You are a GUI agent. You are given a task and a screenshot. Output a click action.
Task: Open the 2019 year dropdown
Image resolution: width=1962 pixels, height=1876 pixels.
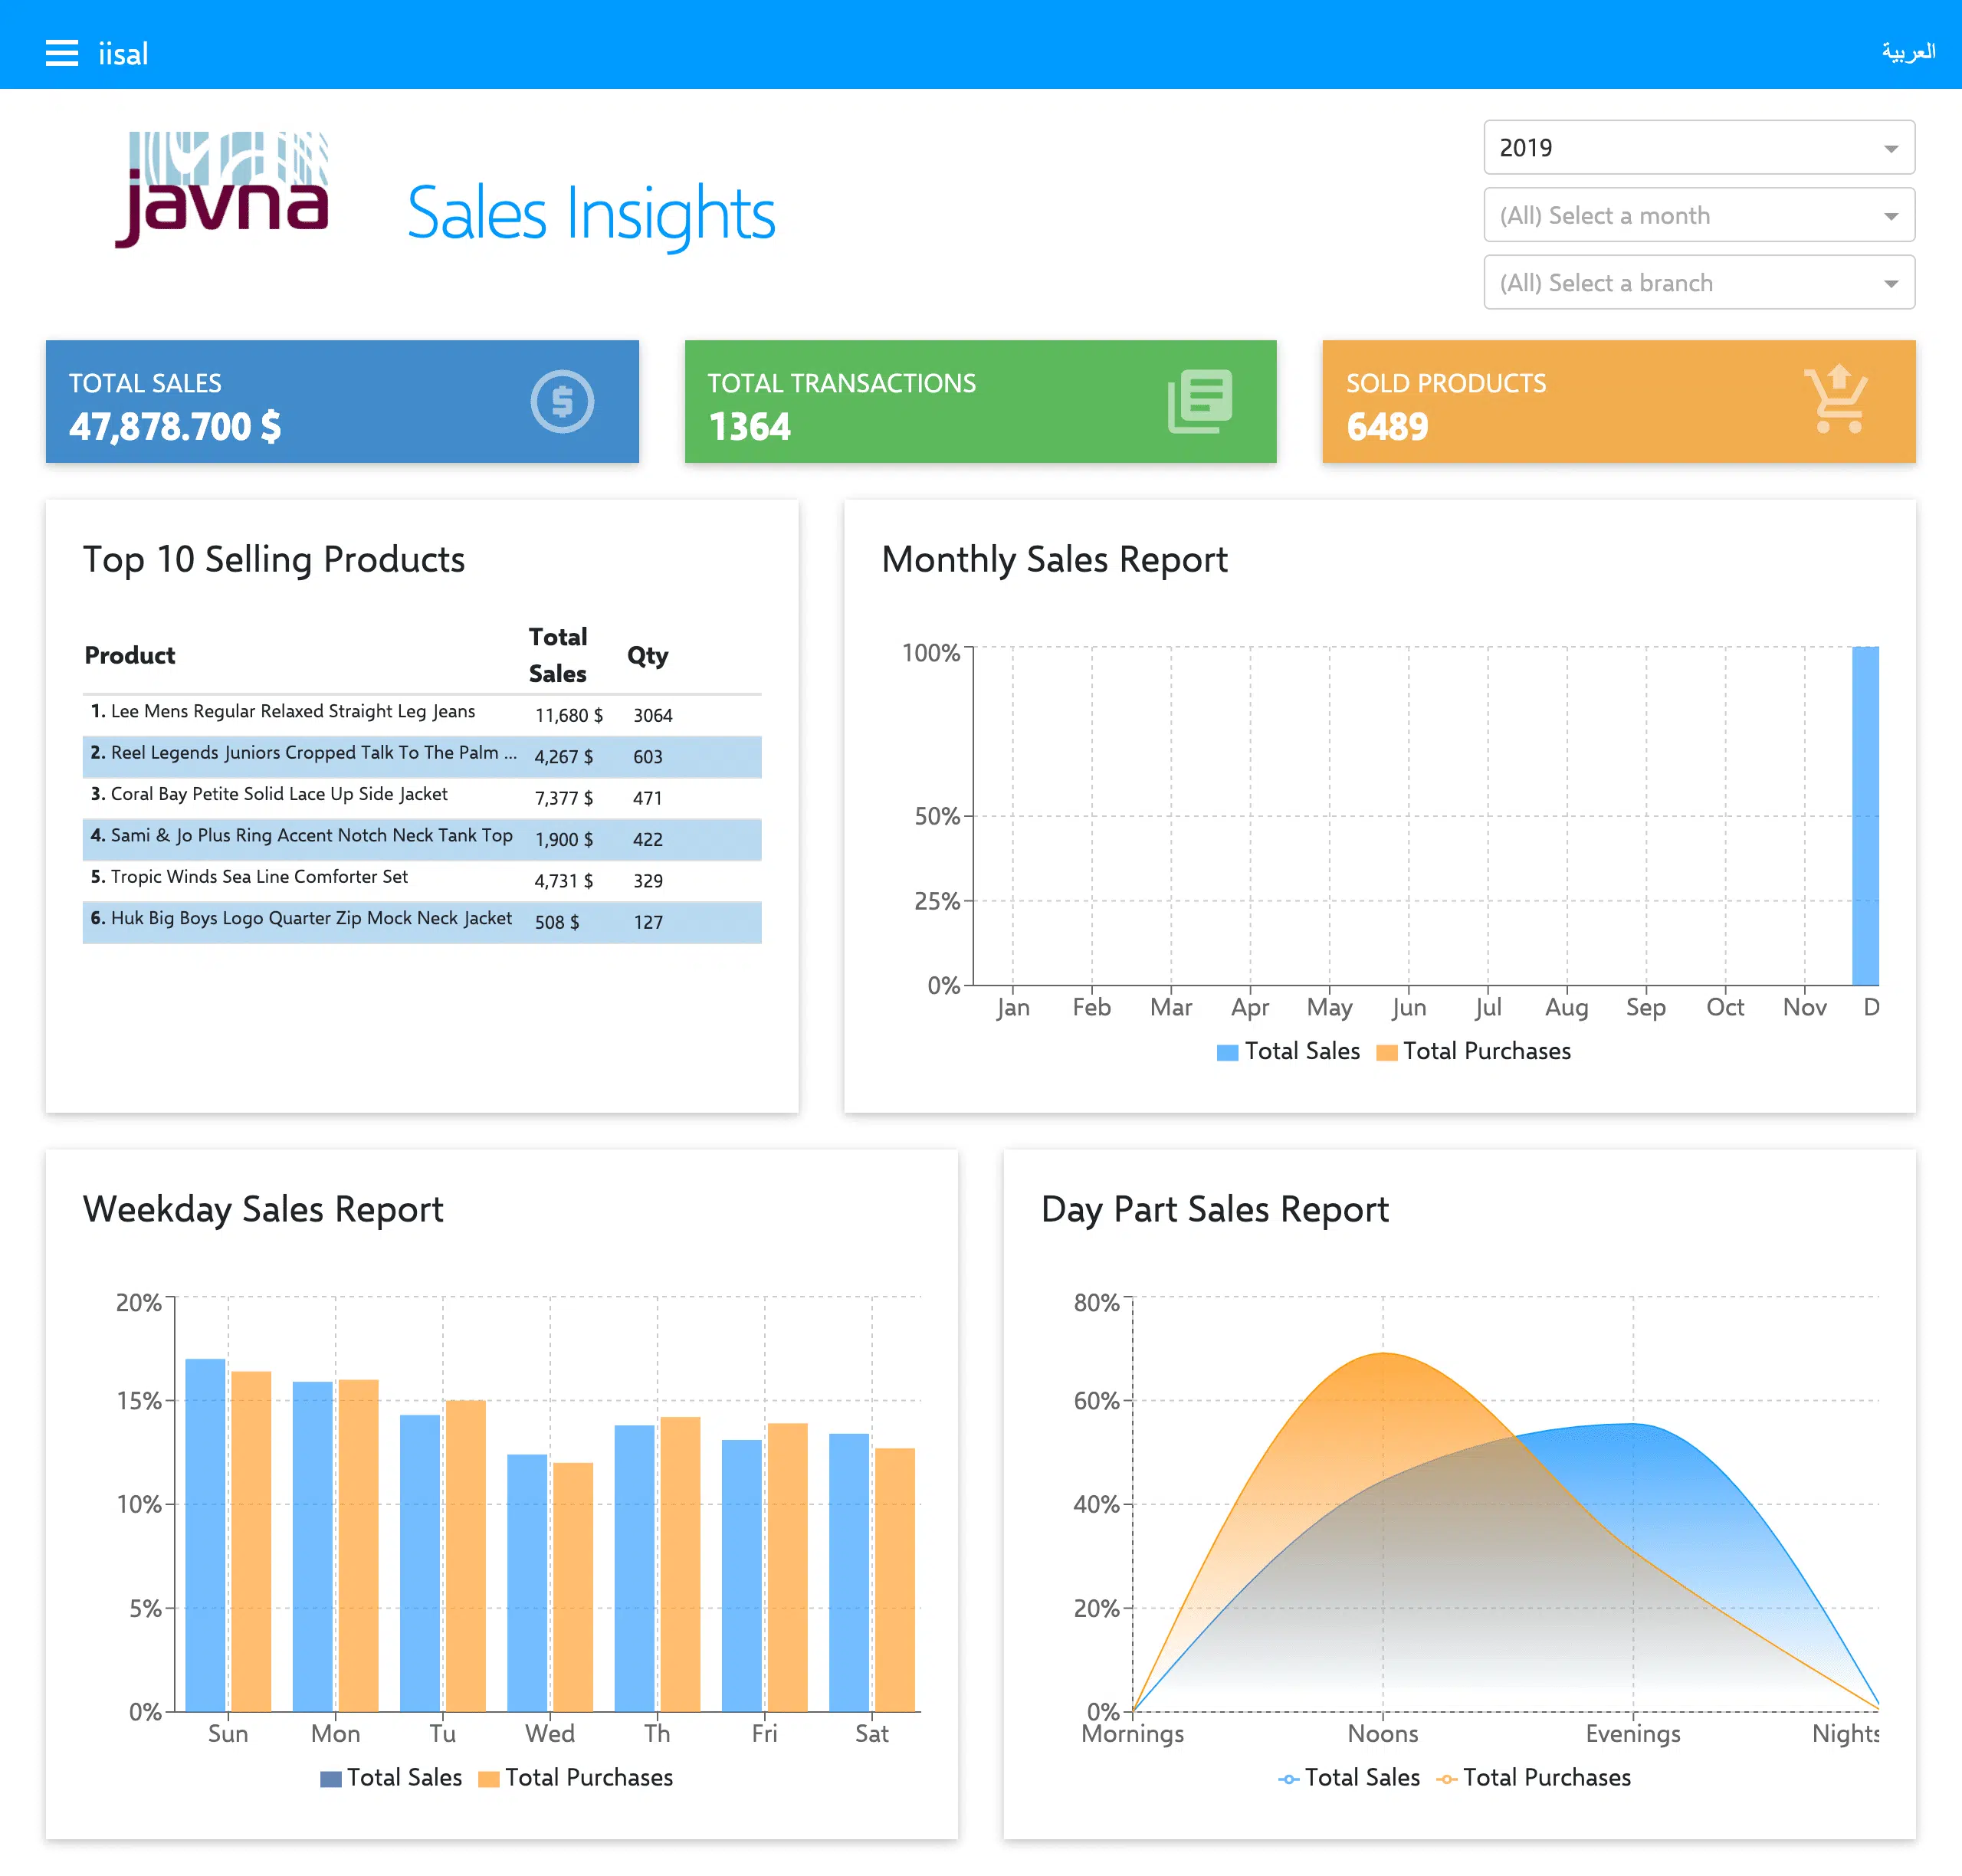(x=1698, y=148)
